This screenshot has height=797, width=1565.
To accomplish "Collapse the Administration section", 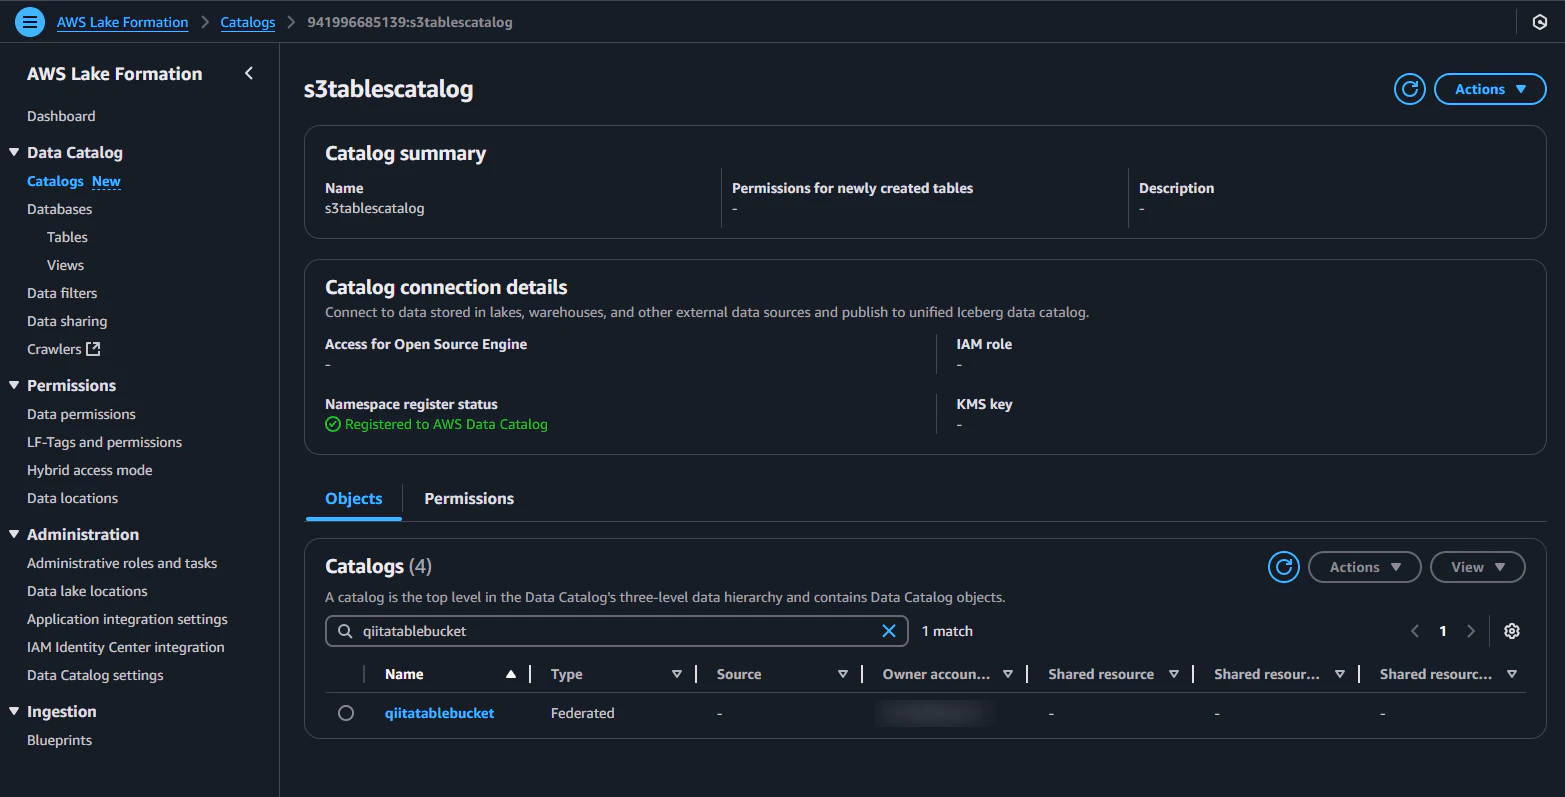I will 14,534.
